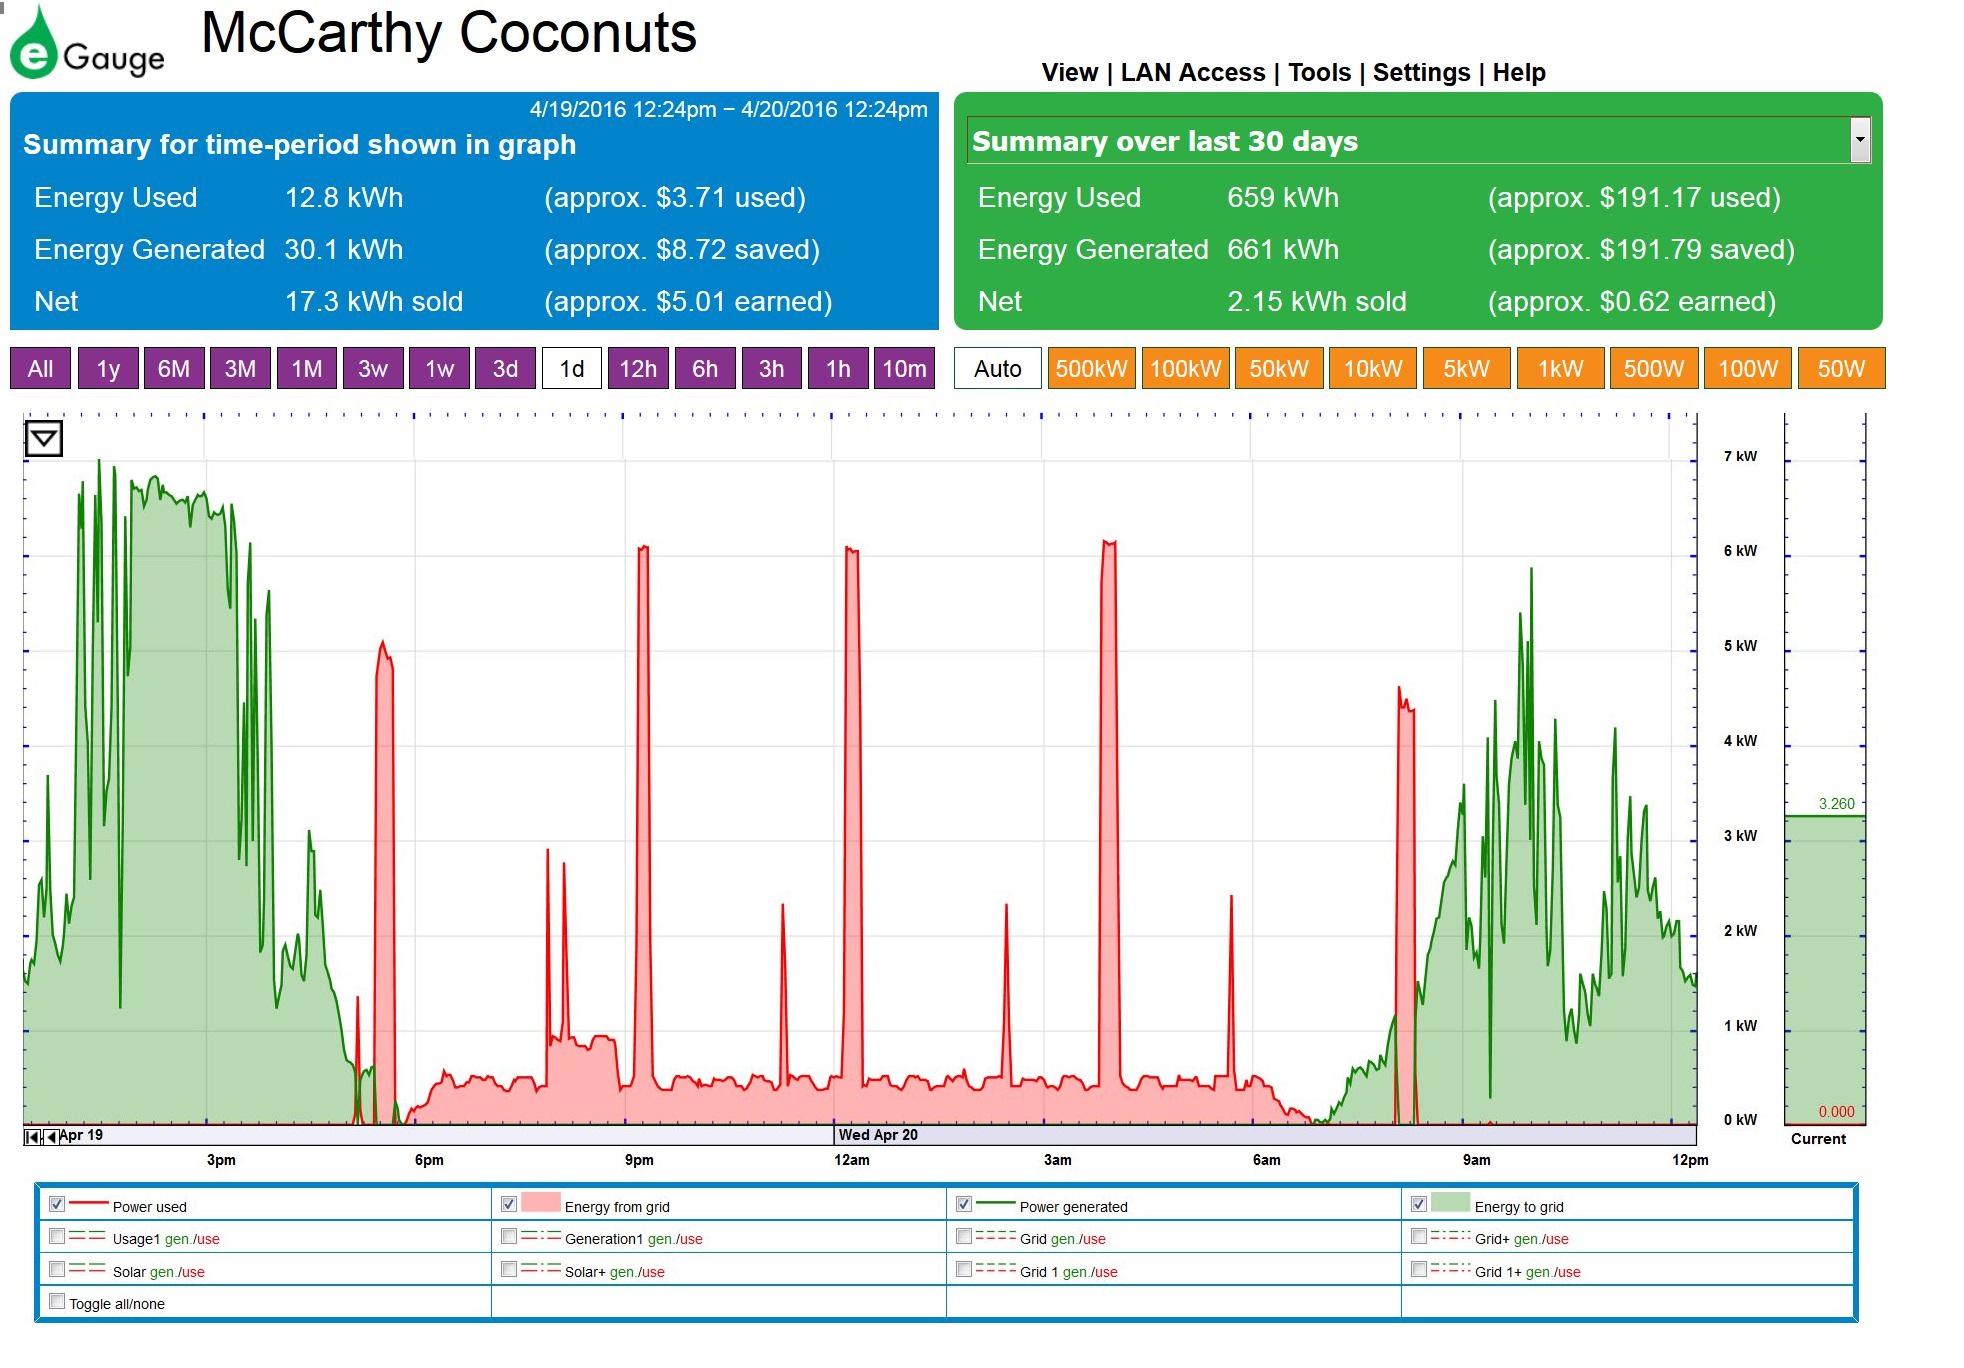The image size is (1964, 1368).
Task: Click the Wed Apr 20 timeline marker
Action: click(x=877, y=1135)
